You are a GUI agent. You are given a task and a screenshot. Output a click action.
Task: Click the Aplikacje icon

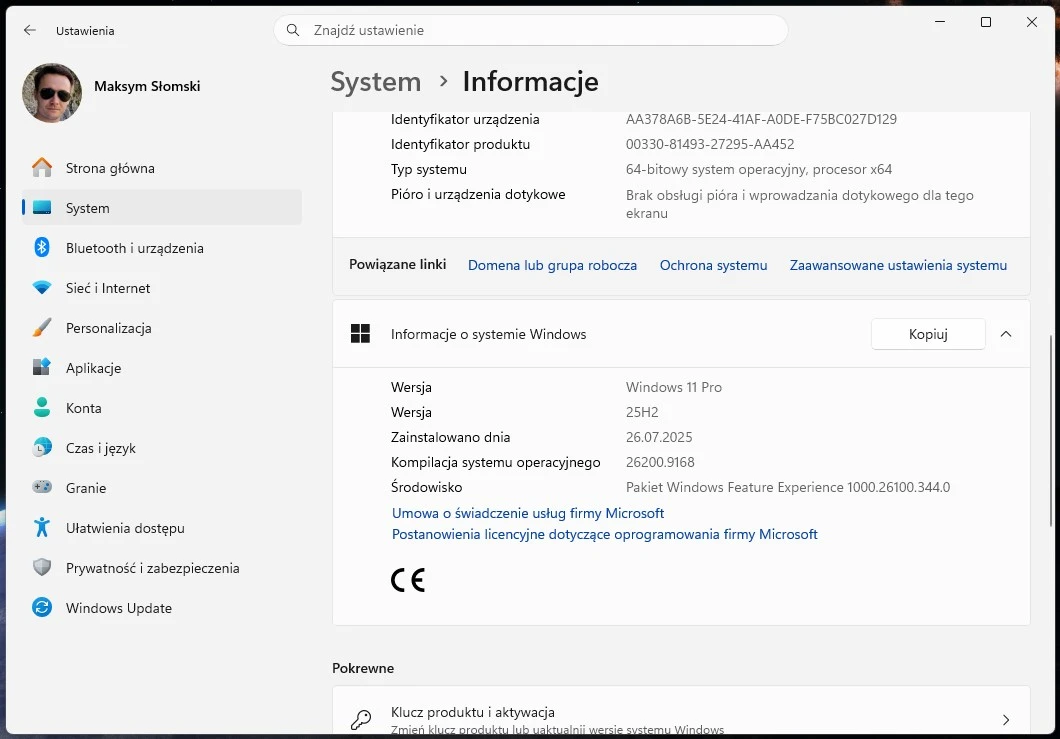(x=42, y=367)
